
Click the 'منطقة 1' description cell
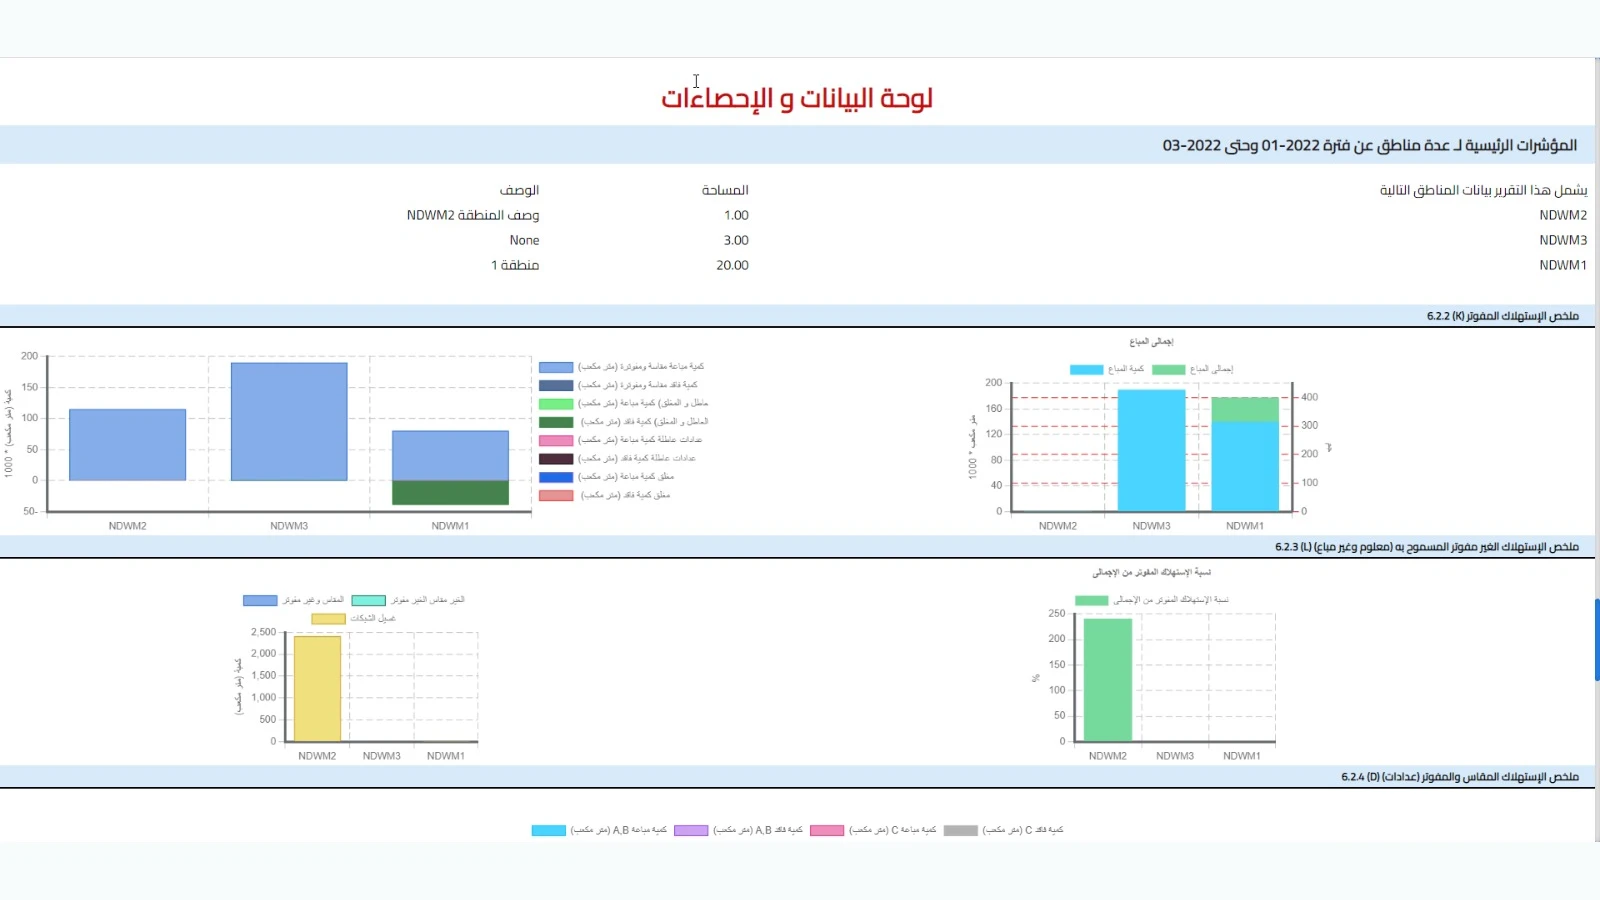click(515, 265)
